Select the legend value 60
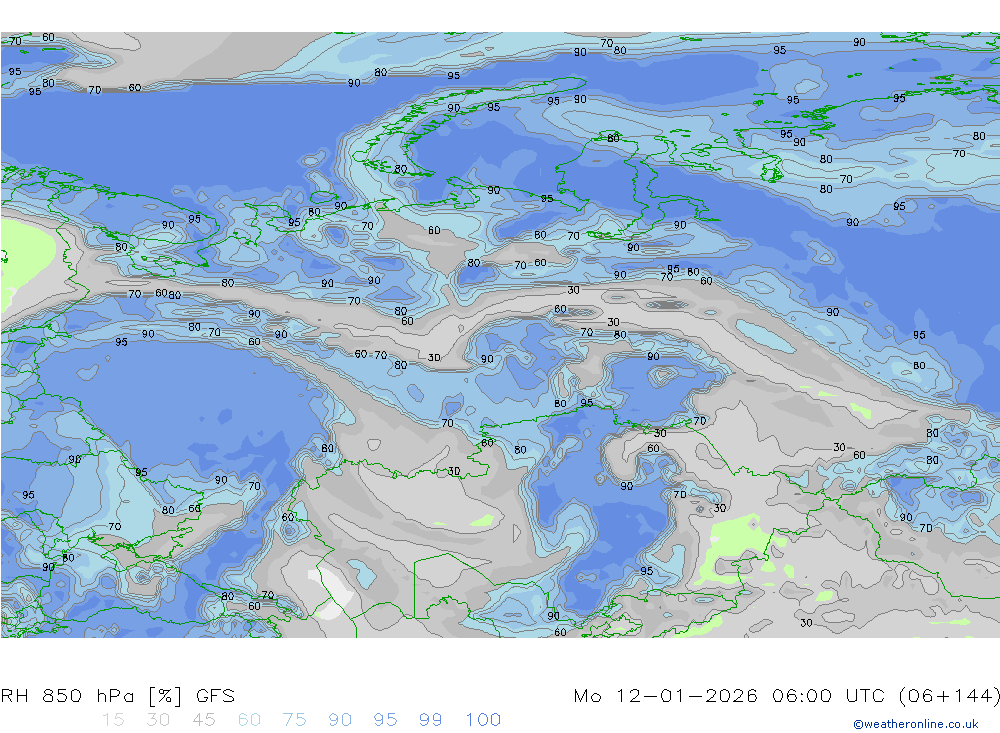Screen dimensions: 1000x733 [x=249, y=720]
